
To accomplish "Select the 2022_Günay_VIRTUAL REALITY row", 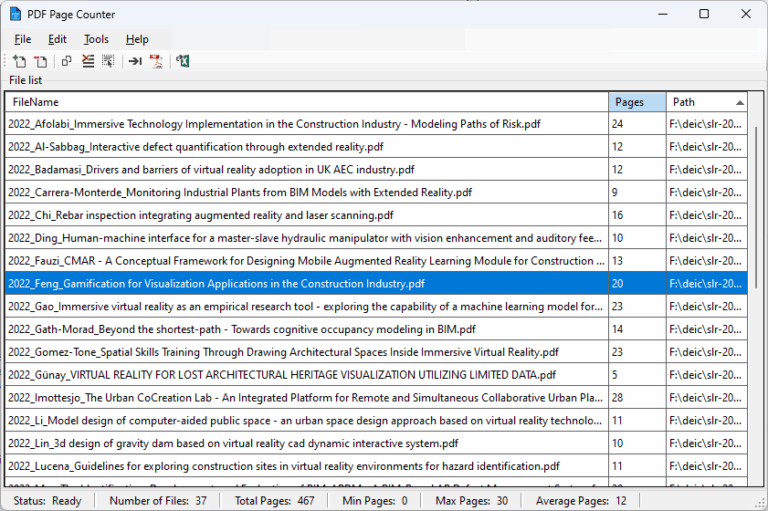I will pos(376,375).
